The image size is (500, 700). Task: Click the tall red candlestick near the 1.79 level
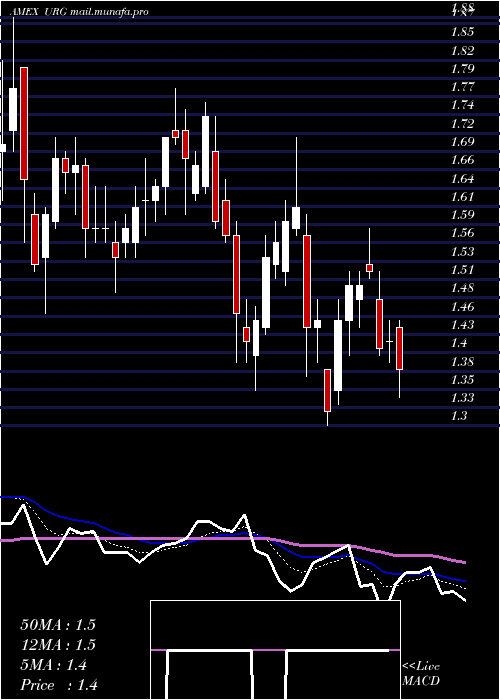pyautogui.click(x=24, y=124)
